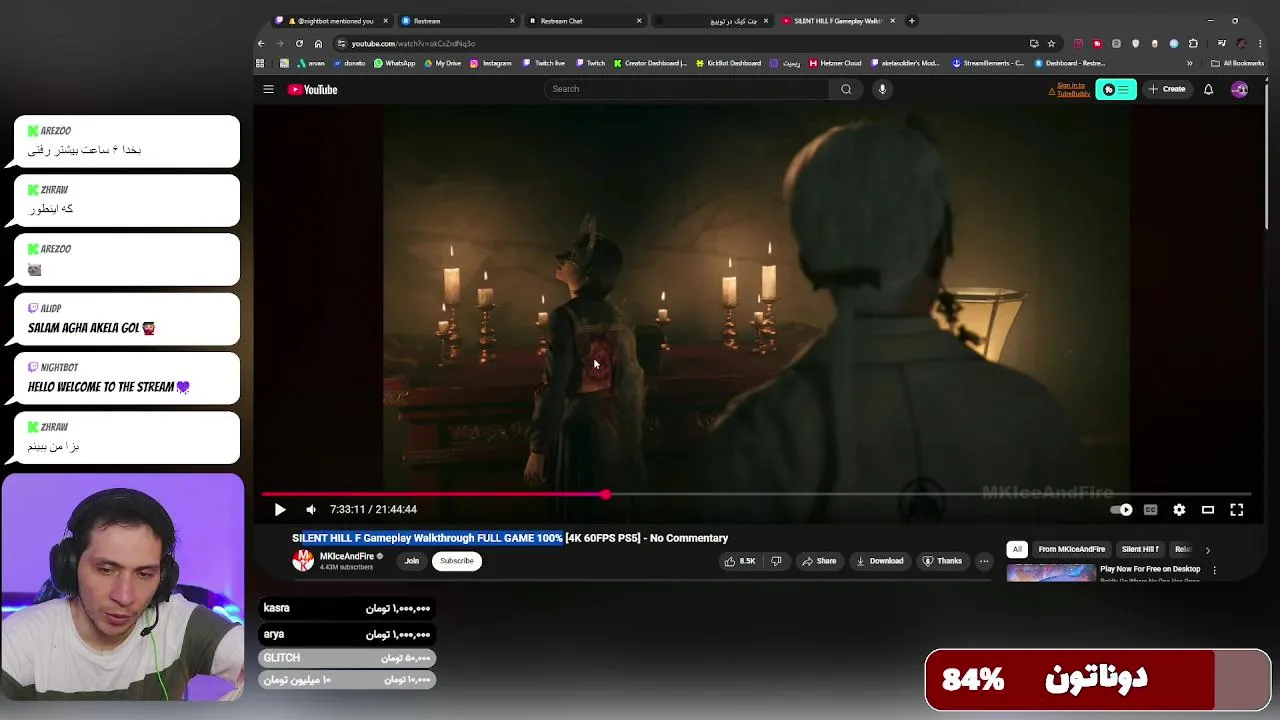Open the browser apps grid shortcut
The width and height of the screenshot is (1280, 720).
click(x=260, y=63)
